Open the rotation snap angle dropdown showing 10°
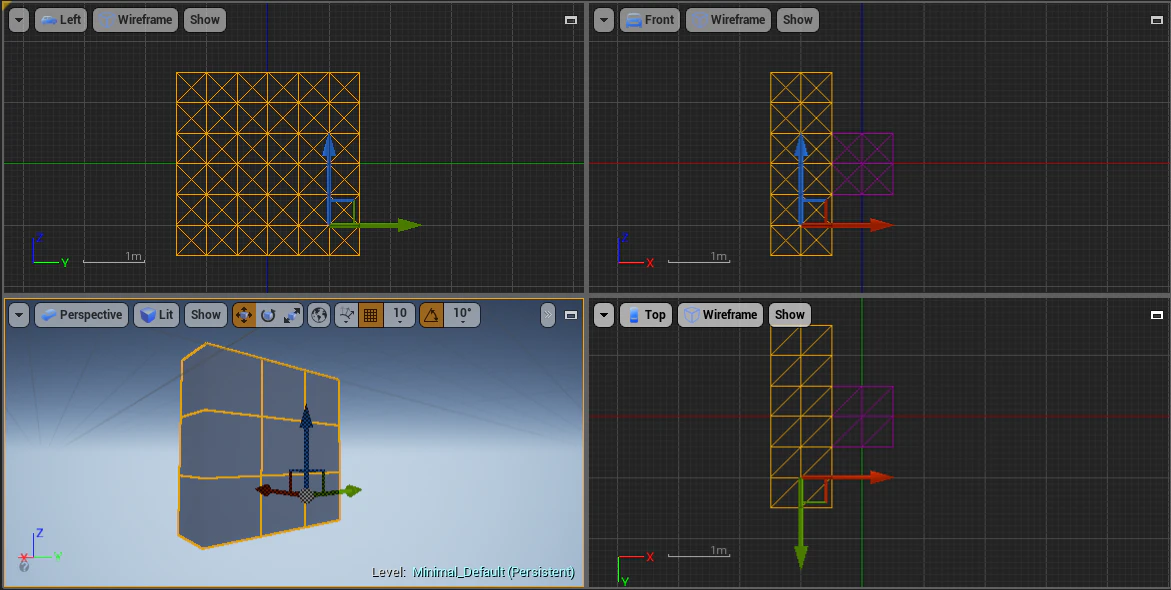 coord(462,314)
